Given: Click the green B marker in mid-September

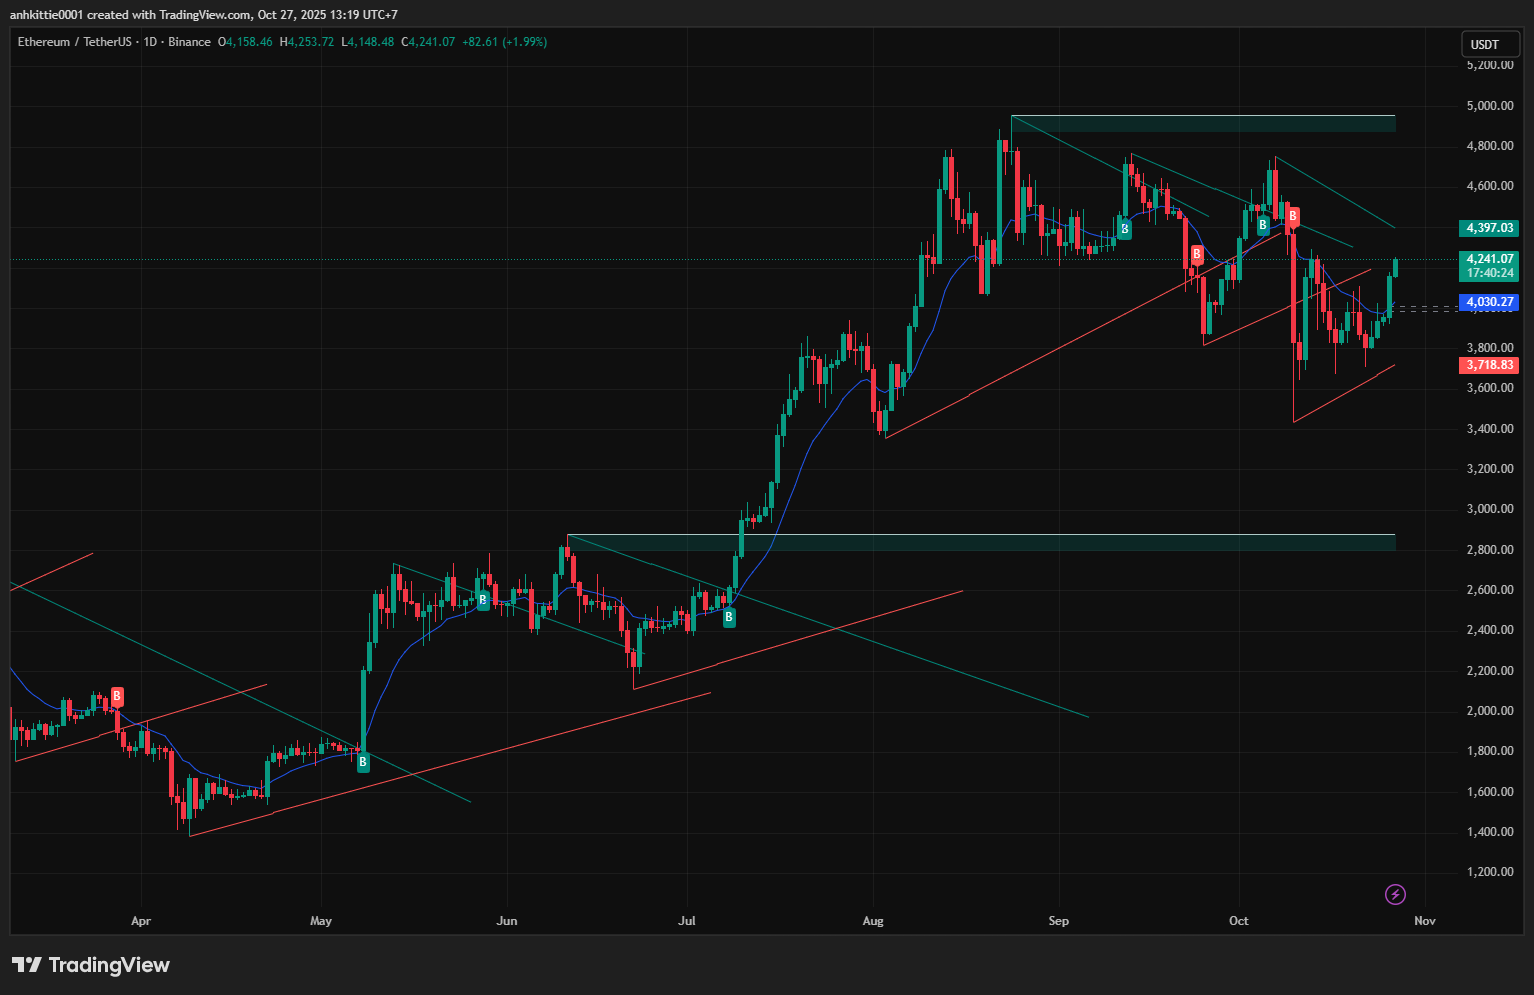Looking at the screenshot, I should pyautogui.click(x=1125, y=229).
